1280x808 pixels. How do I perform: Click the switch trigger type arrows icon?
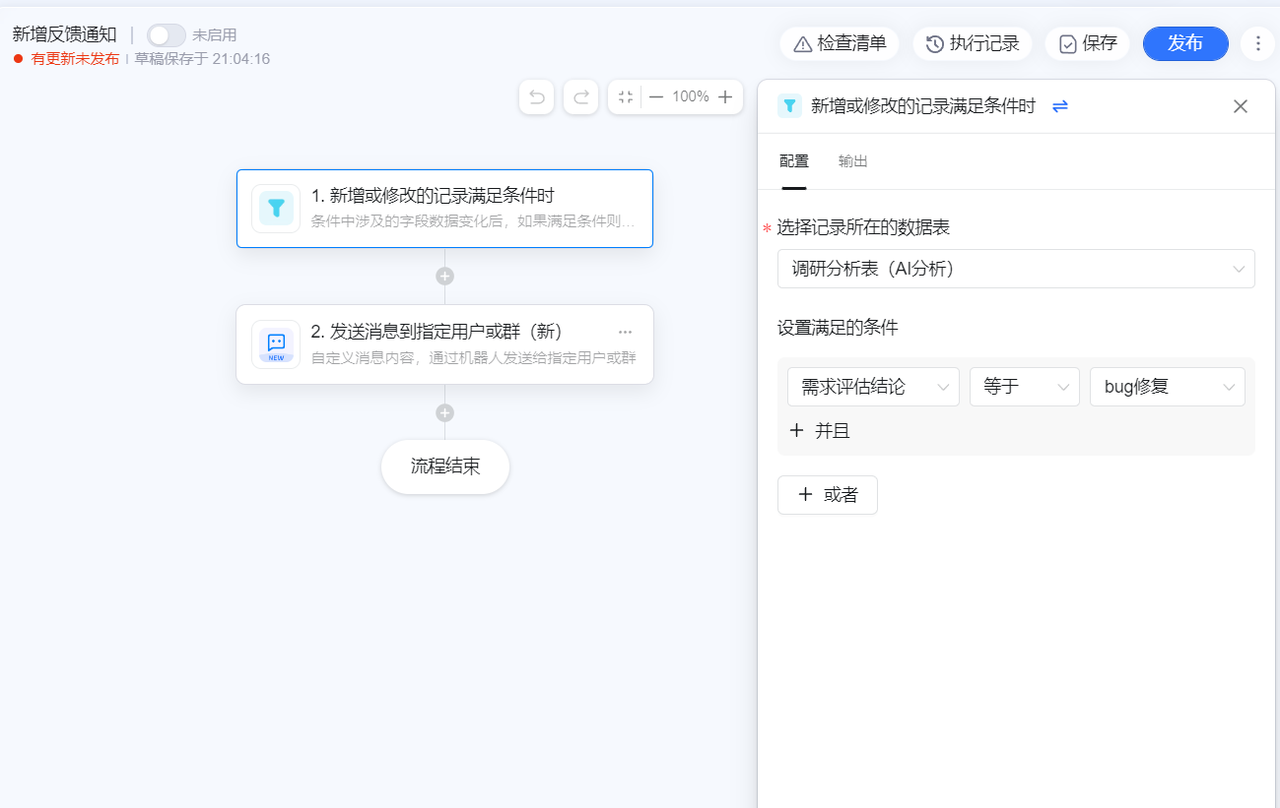coord(1060,106)
